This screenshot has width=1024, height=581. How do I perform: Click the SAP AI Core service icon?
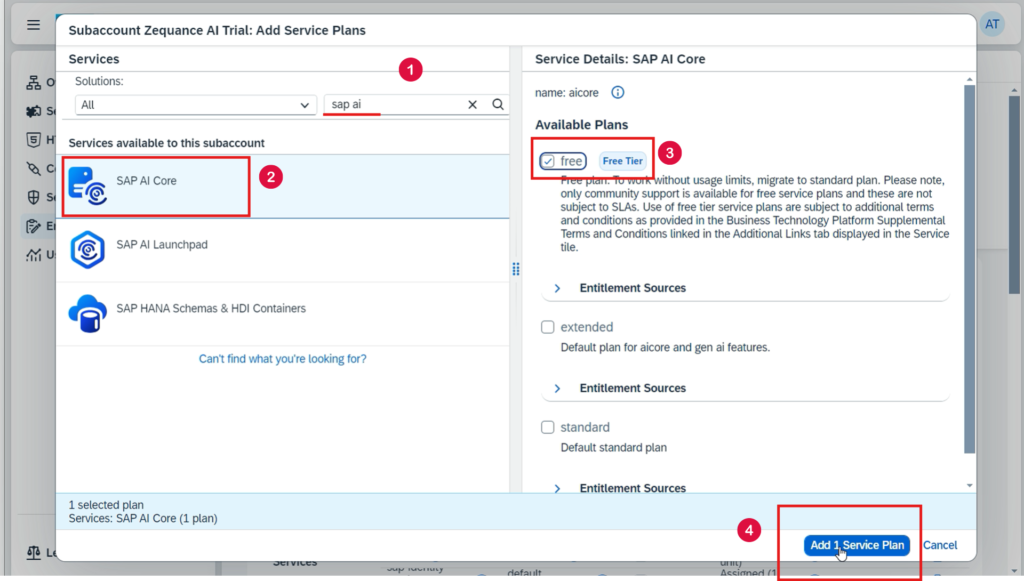(88, 186)
